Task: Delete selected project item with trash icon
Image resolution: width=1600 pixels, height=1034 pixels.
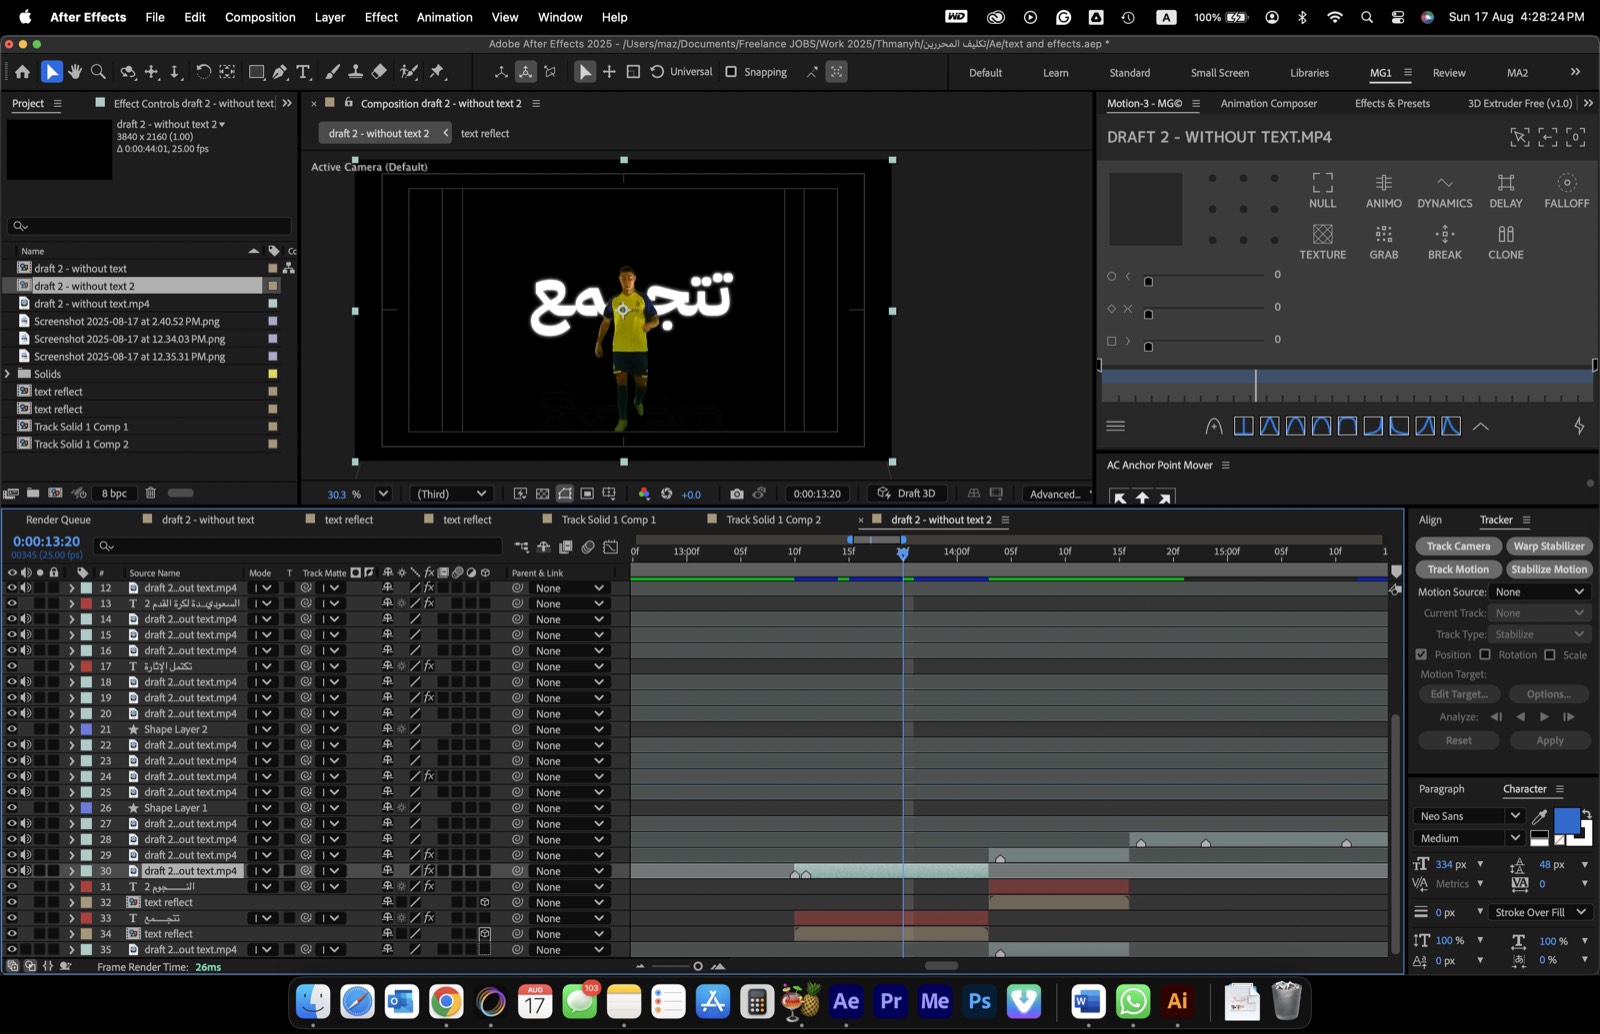Action: pyautogui.click(x=151, y=493)
